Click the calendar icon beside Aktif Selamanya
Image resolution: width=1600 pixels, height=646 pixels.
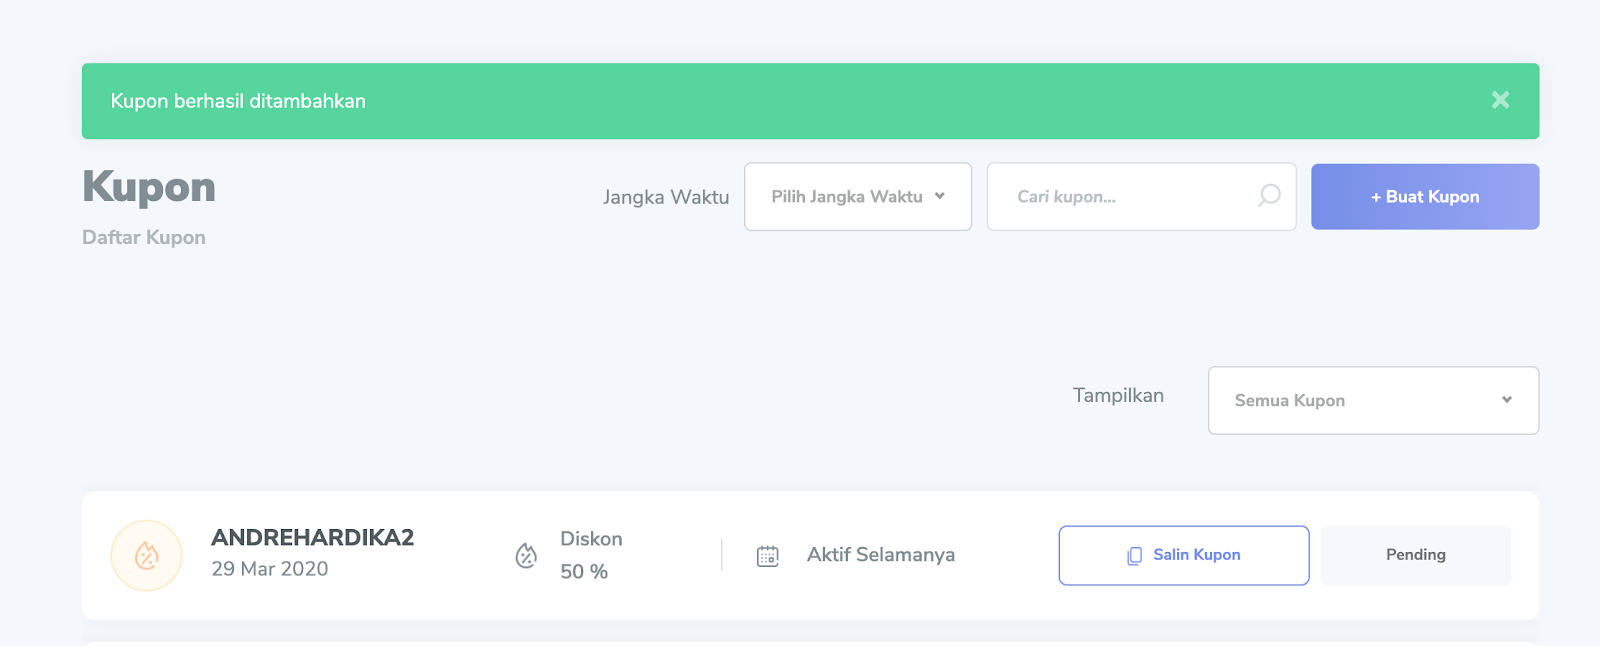pyautogui.click(x=768, y=556)
